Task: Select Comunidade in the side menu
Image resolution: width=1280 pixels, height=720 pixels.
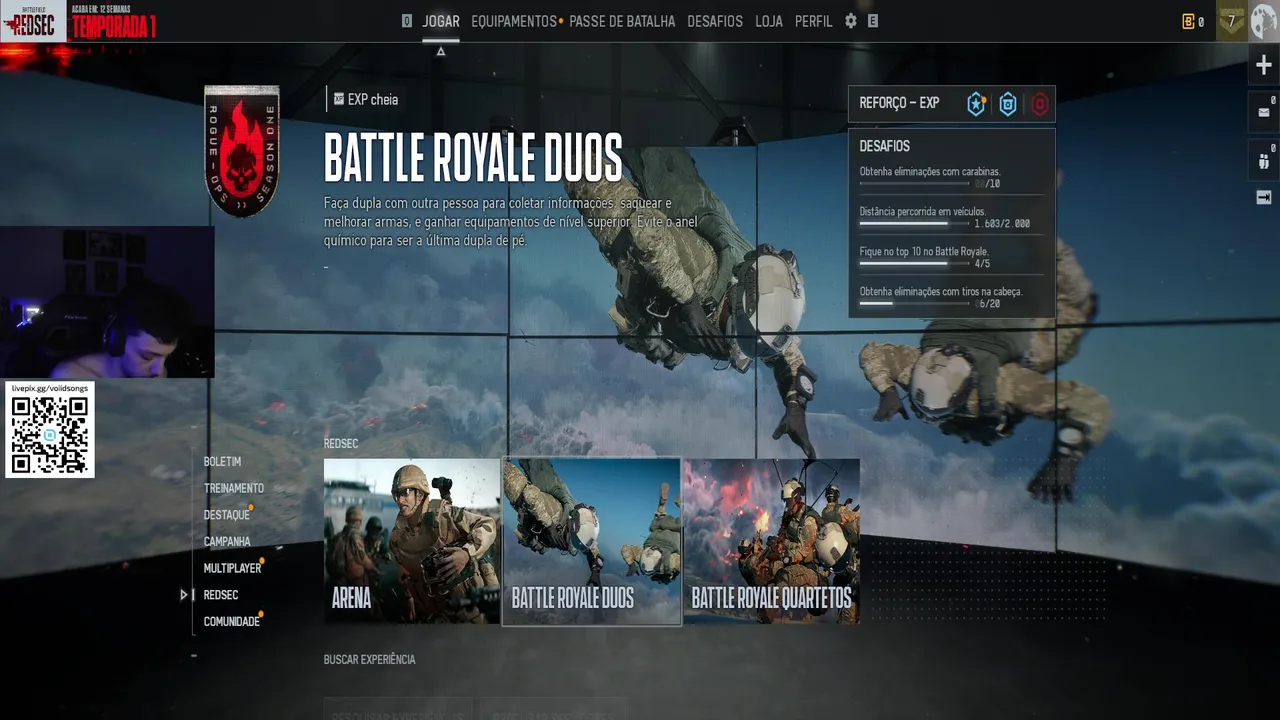Action: 232,622
